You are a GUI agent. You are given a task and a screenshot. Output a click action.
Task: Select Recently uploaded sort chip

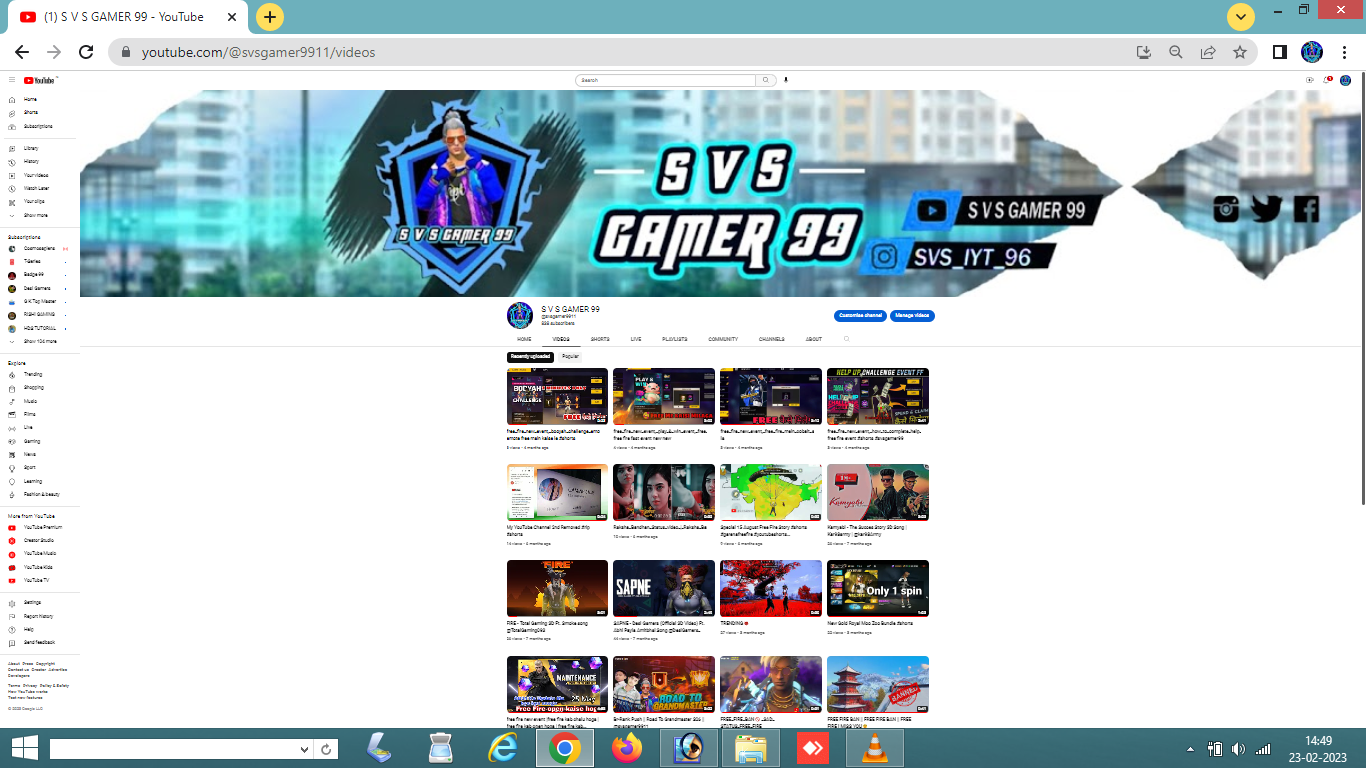(x=530, y=356)
